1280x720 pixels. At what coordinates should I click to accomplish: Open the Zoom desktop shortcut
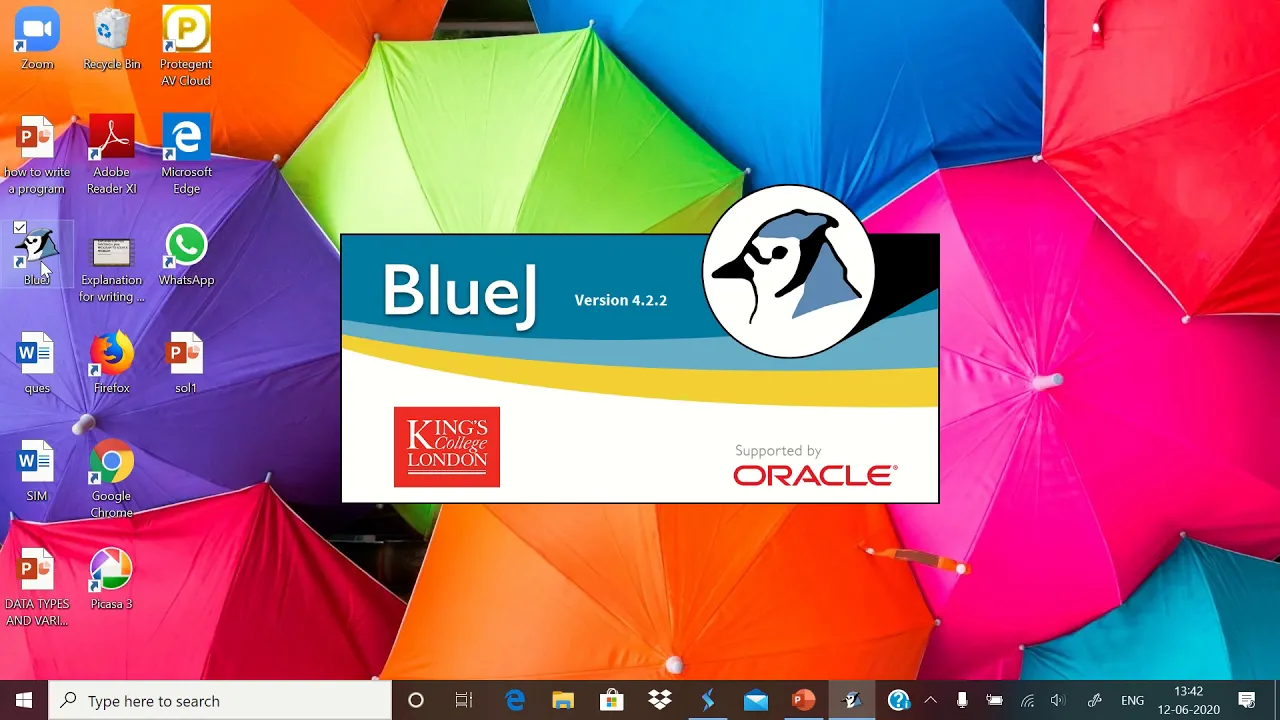coord(37,38)
